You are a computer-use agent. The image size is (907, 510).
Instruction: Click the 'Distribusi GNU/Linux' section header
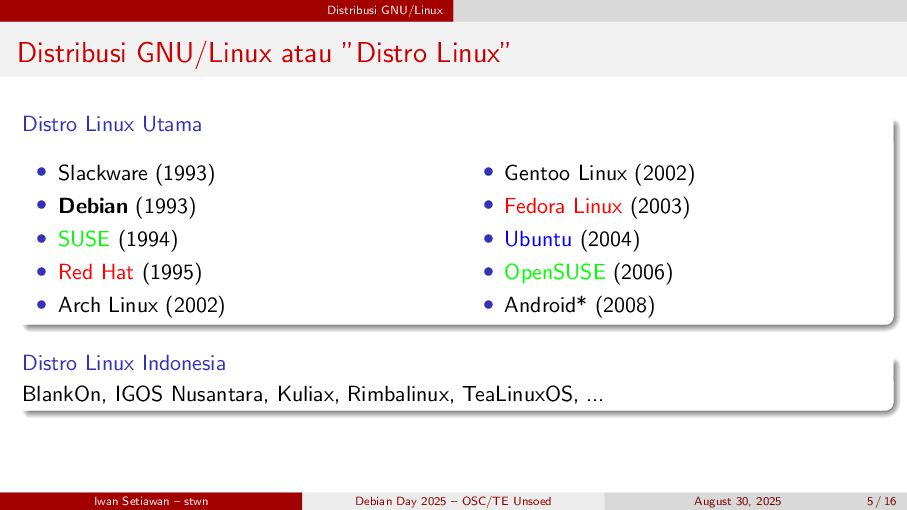point(385,10)
